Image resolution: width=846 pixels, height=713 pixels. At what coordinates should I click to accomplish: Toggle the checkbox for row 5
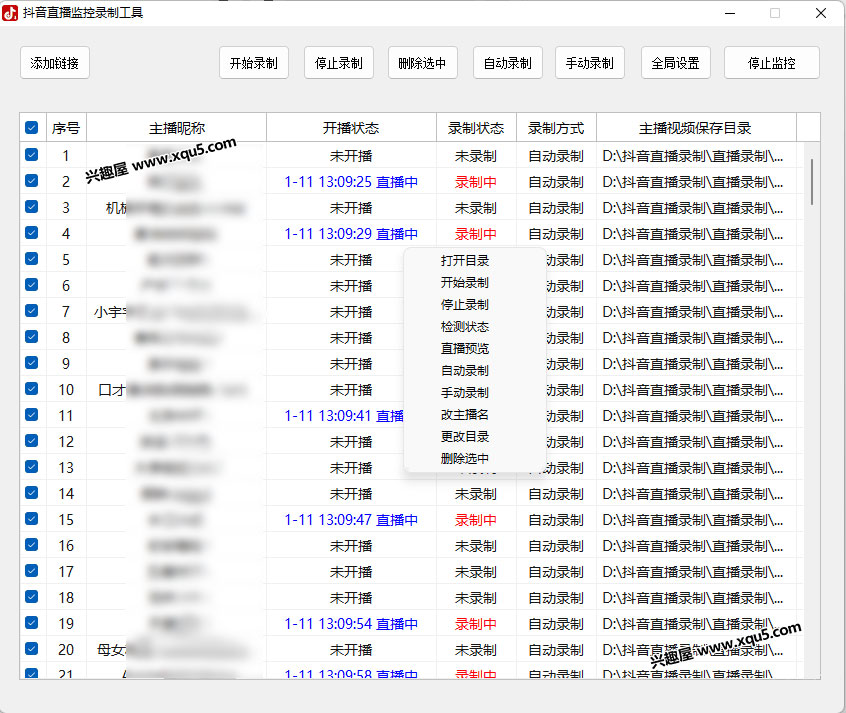(32, 259)
